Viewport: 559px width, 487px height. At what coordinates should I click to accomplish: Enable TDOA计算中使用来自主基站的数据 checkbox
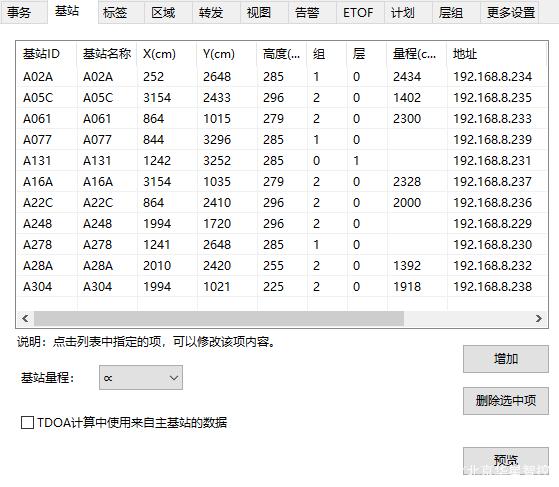pyautogui.click(x=27, y=423)
